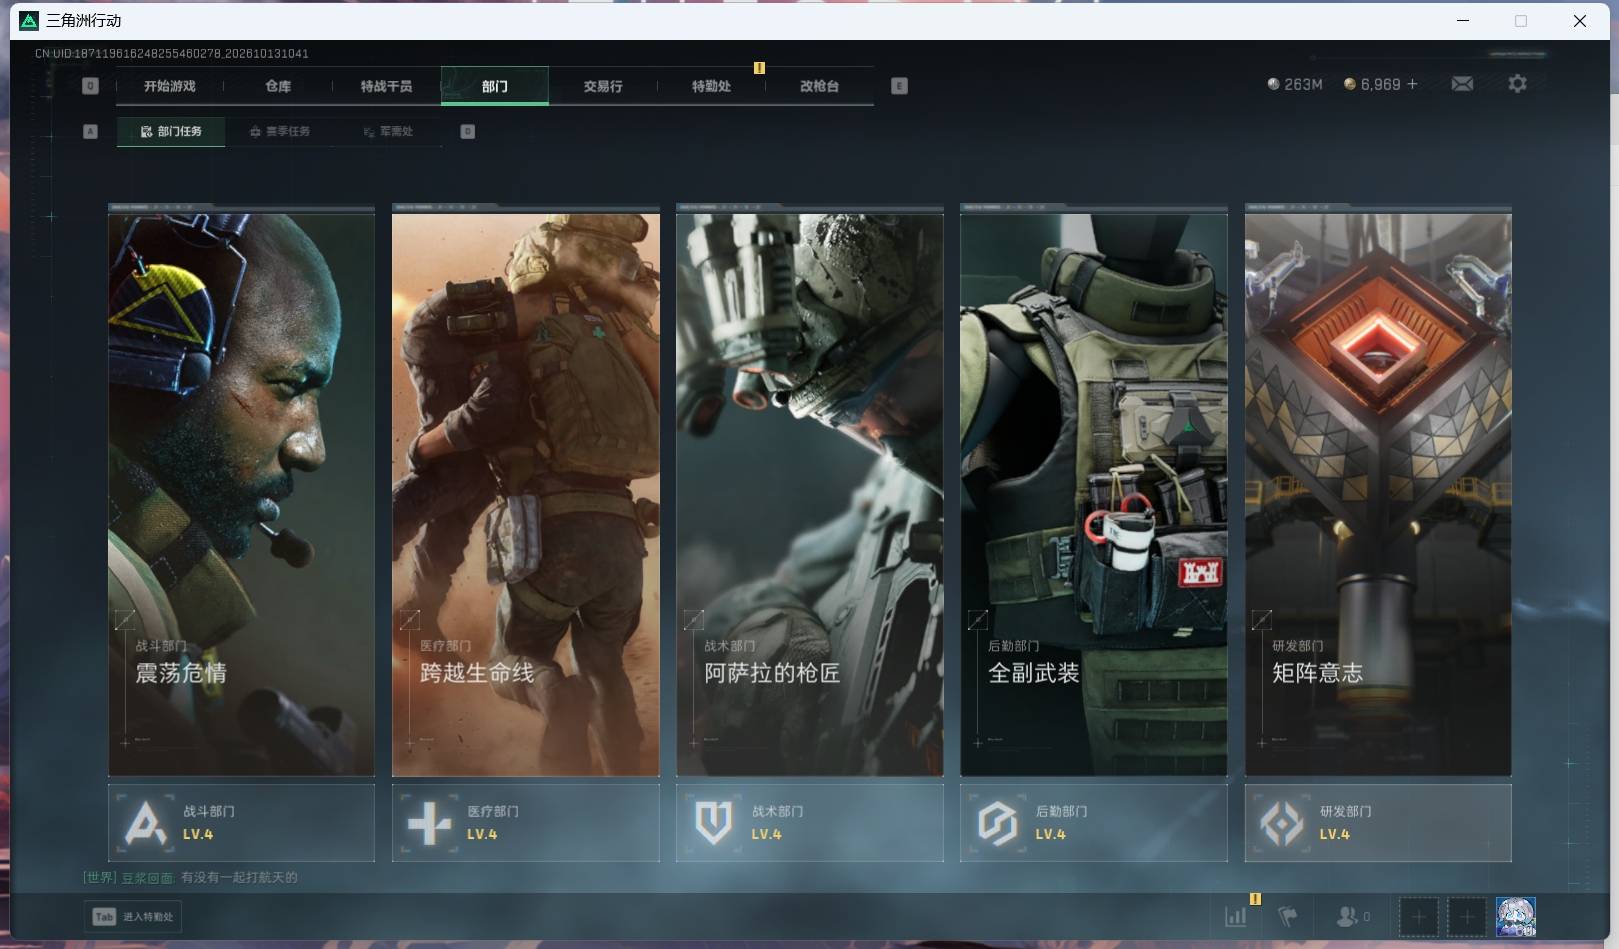Click the research department diamond logo
The width and height of the screenshot is (1619, 949).
(1281, 823)
